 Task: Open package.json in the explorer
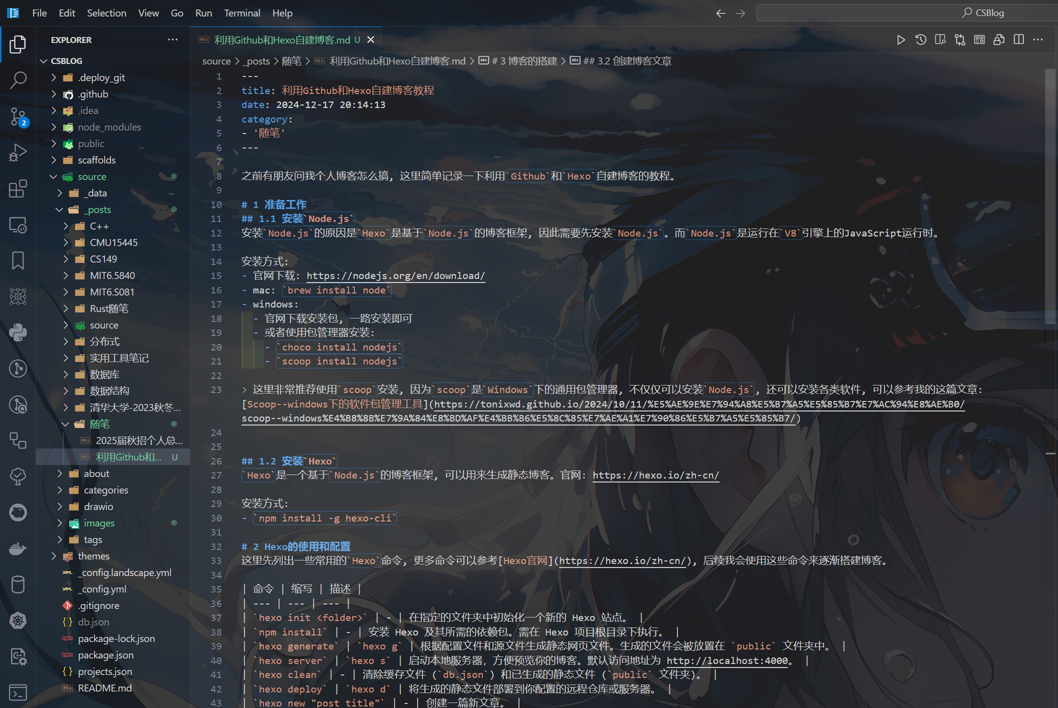pos(105,655)
